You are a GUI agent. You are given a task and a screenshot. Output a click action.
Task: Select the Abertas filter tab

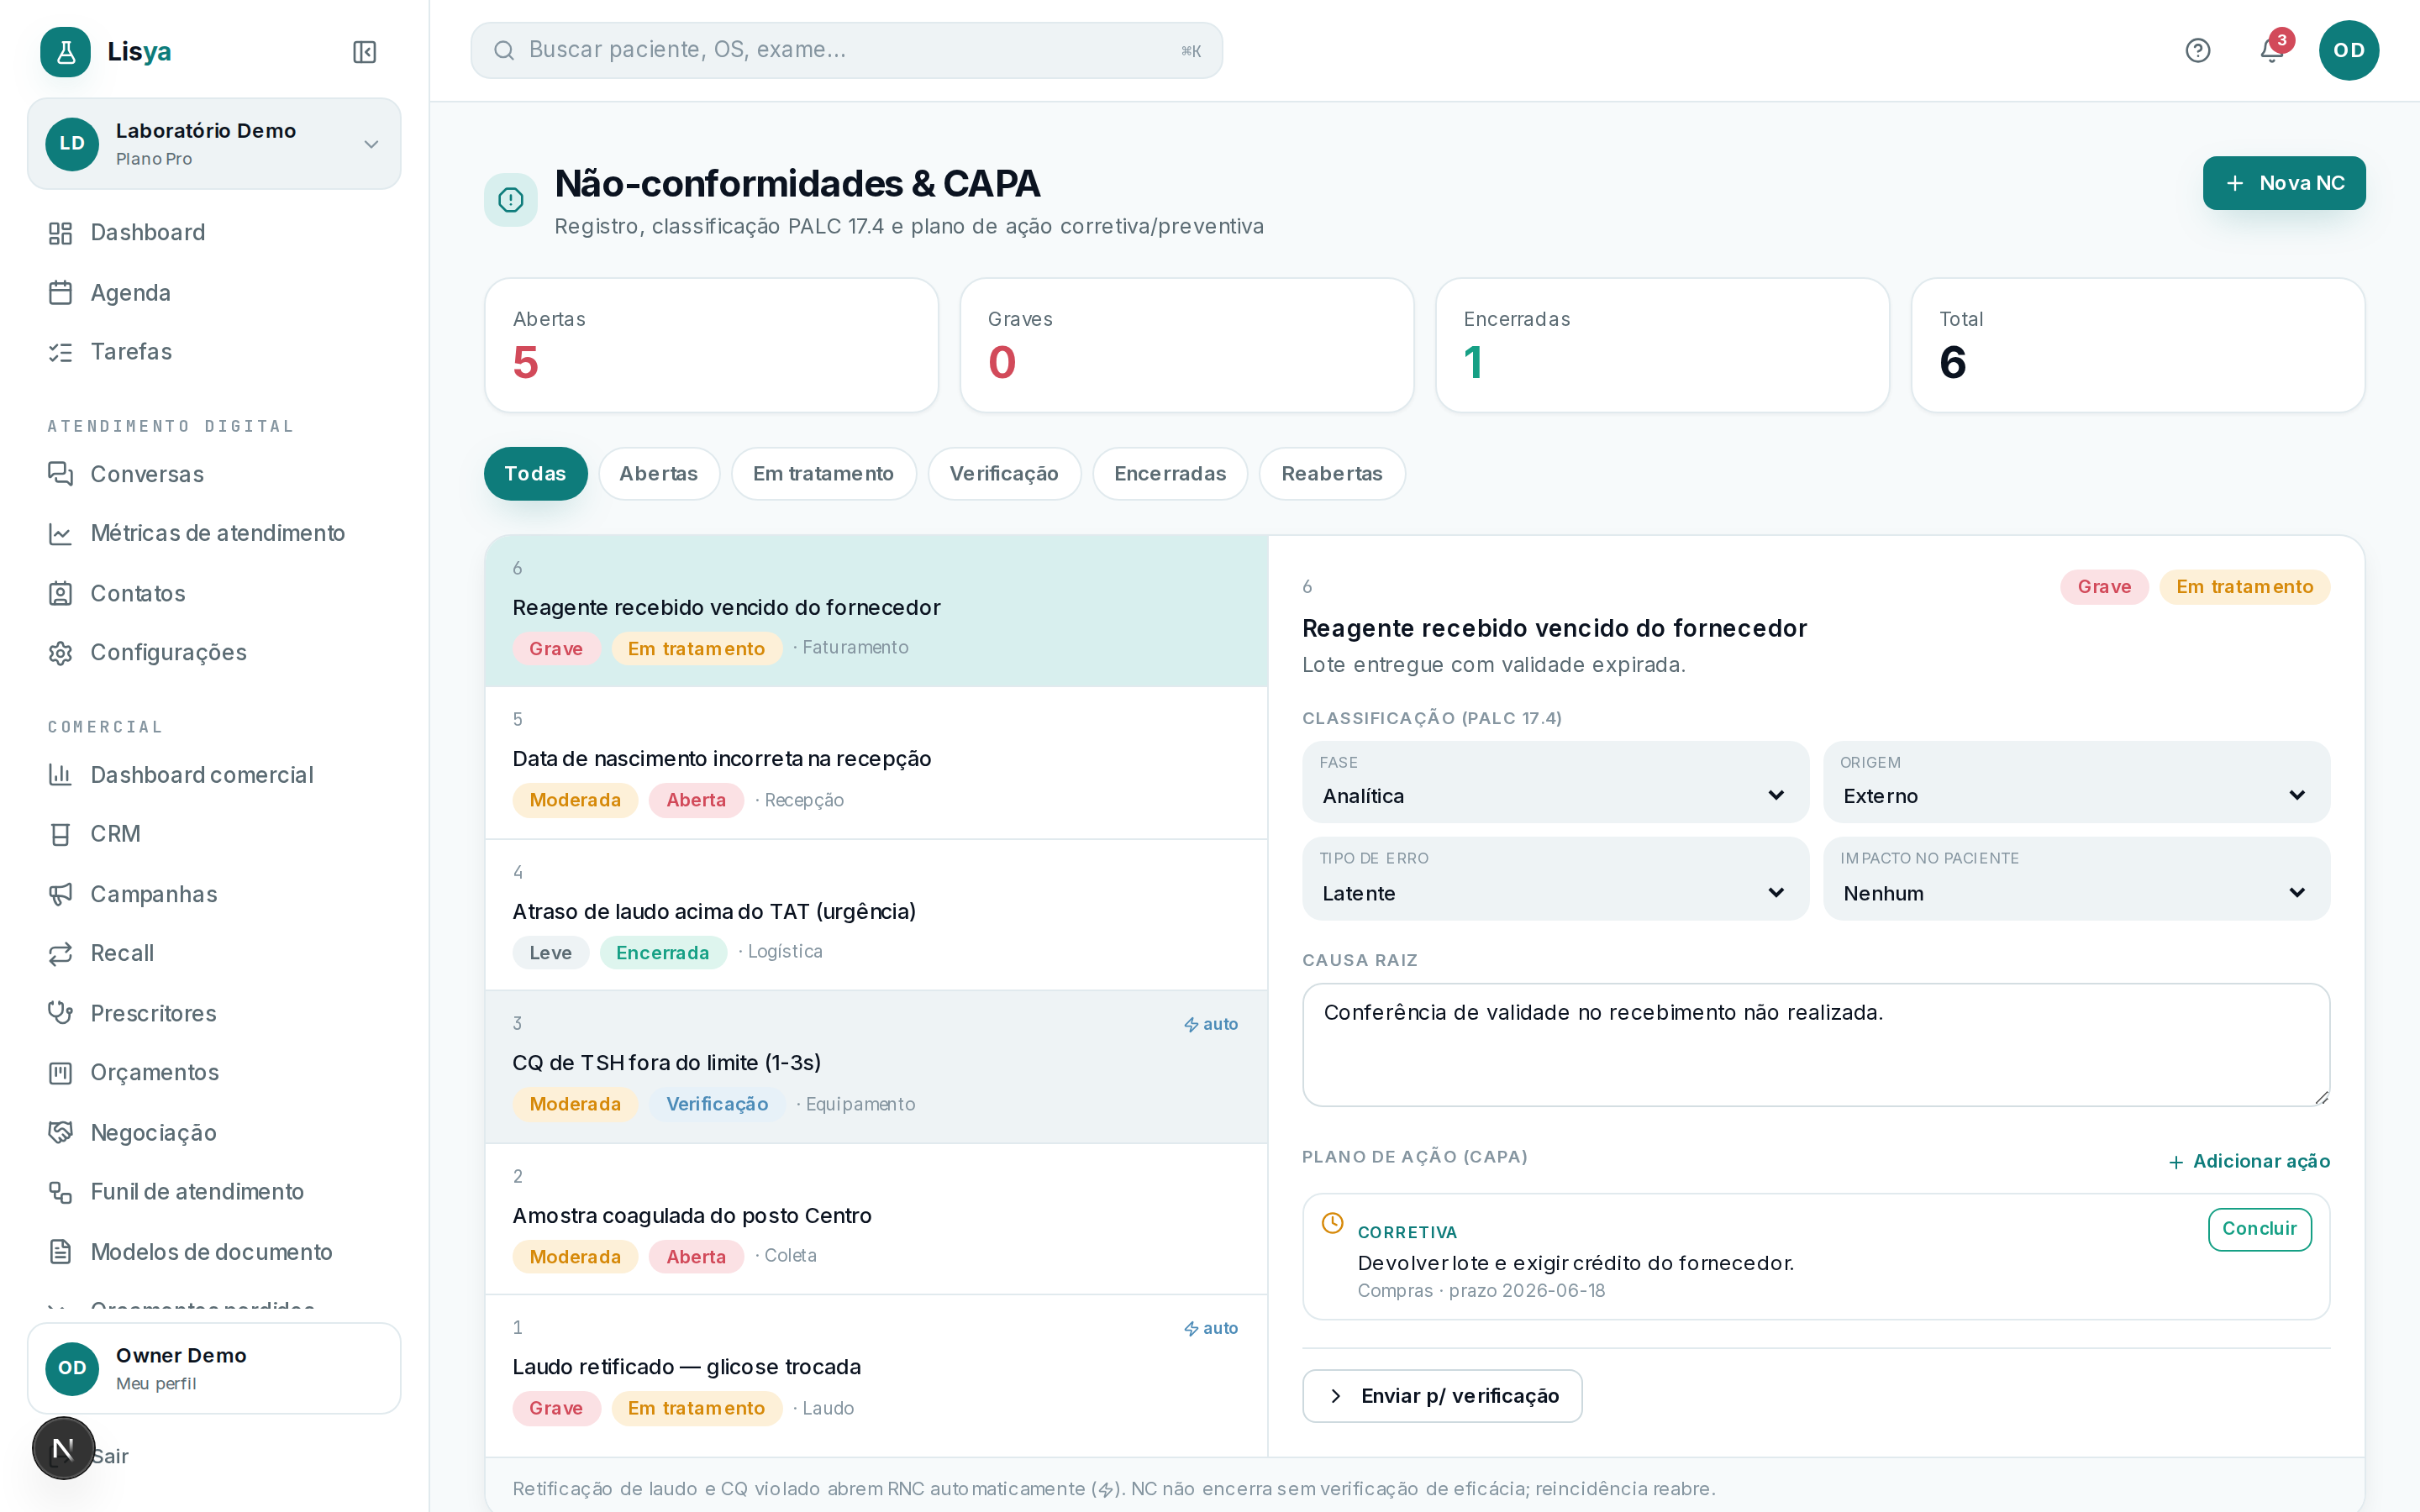pos(658,473)
